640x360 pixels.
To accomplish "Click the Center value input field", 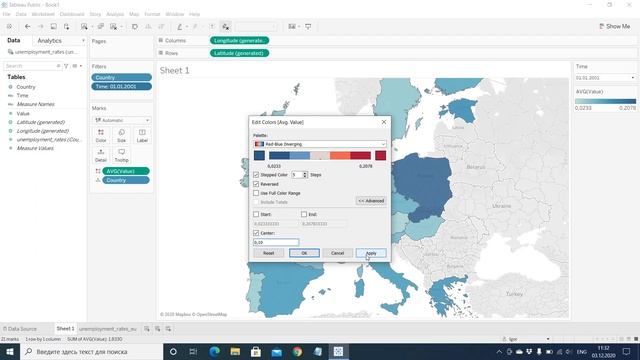I will coord(276,242).
